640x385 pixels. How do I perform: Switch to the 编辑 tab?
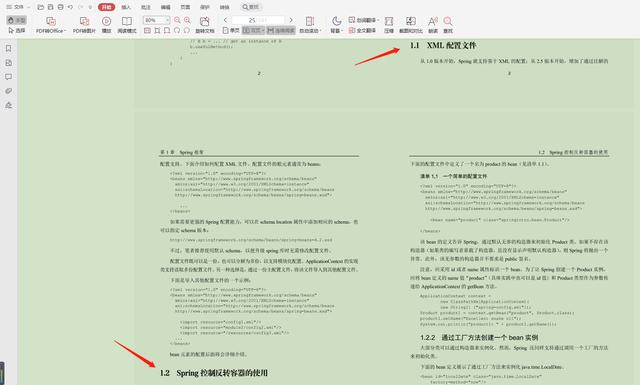[165, 7]
